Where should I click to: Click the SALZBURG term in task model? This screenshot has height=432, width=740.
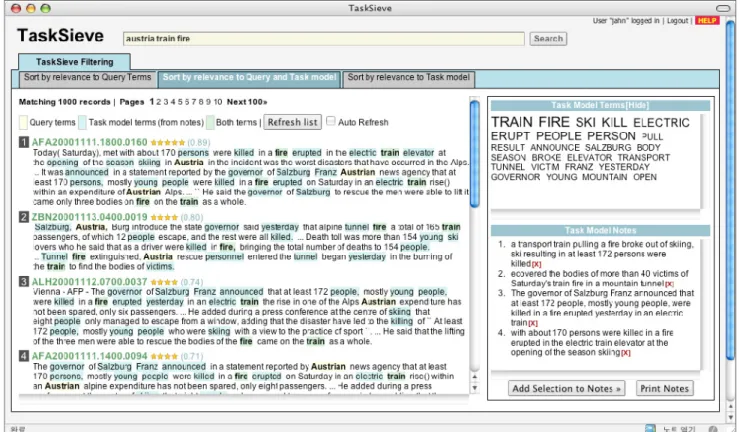point(608,148)
